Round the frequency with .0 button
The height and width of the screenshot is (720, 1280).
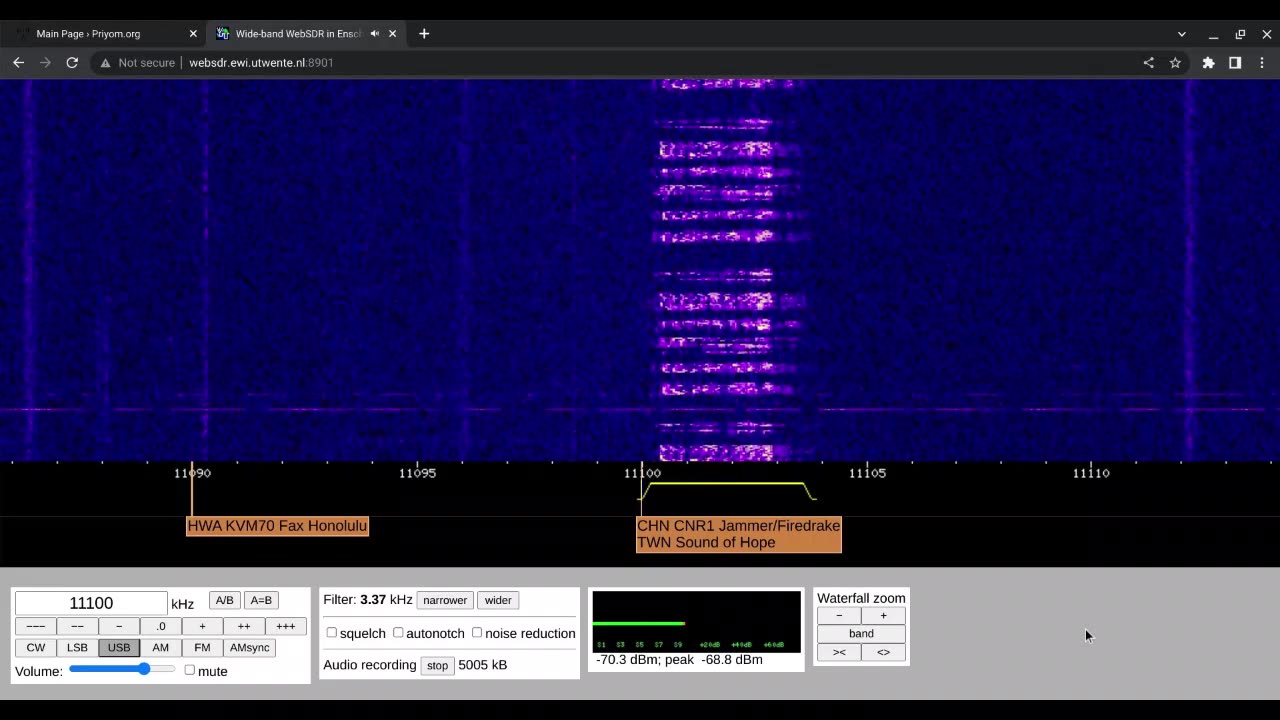tap(160, 626)
